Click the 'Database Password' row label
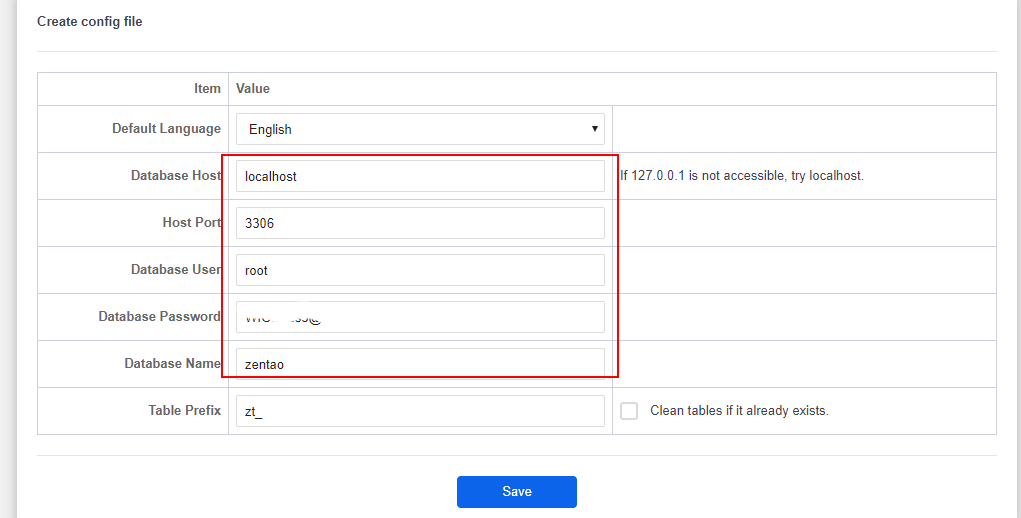Screen dimensions: 1021x518 [x=159, y=317]
